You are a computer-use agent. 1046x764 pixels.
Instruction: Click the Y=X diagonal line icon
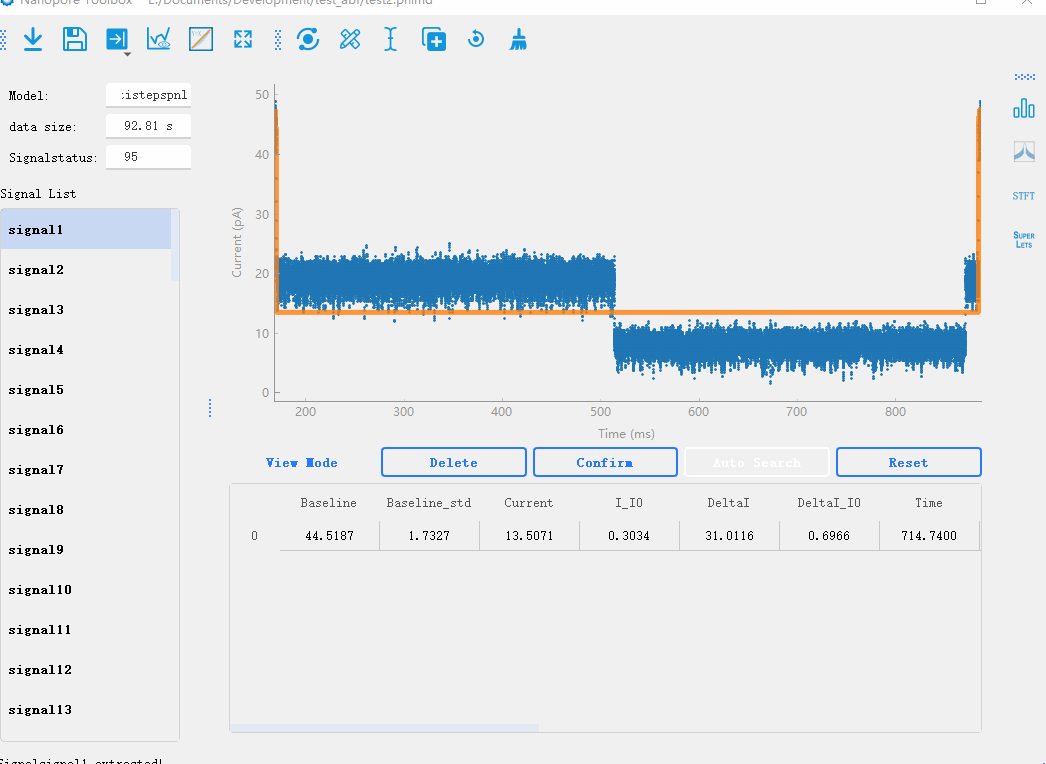[x=201, y=39]
